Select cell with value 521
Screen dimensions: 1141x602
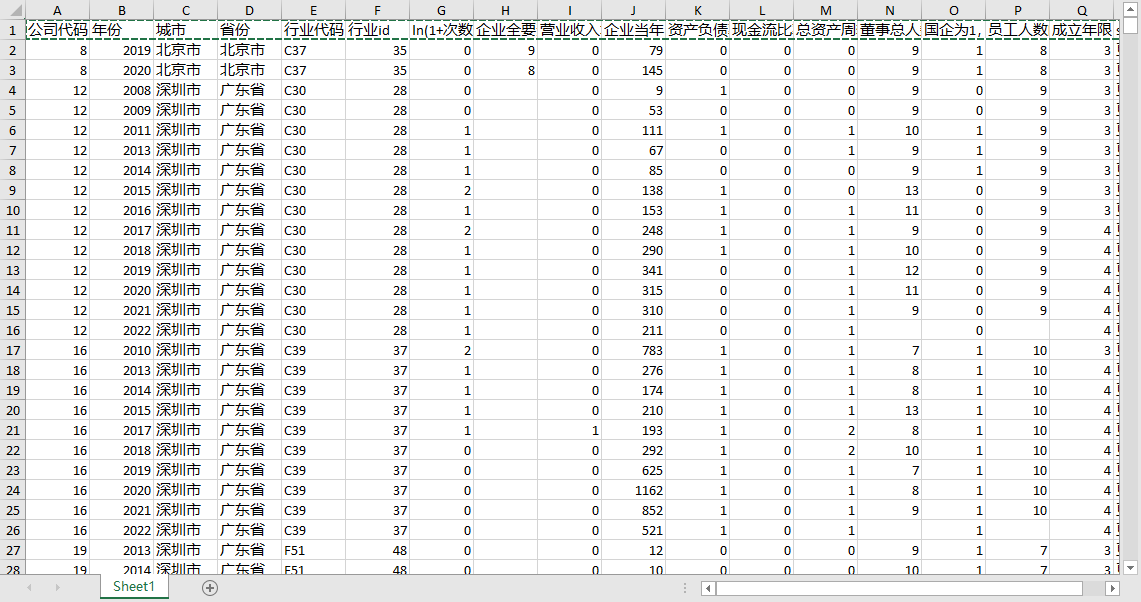[x=634, y=531]
